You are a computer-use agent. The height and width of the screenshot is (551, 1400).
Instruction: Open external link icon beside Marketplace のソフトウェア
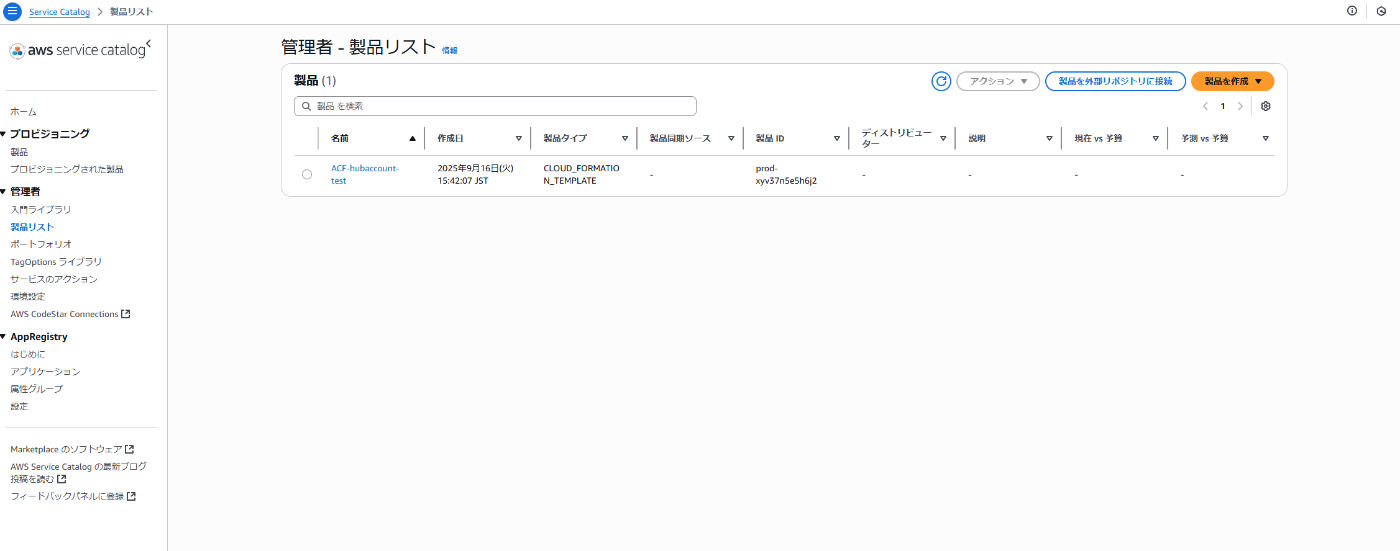tap(130, 449)
